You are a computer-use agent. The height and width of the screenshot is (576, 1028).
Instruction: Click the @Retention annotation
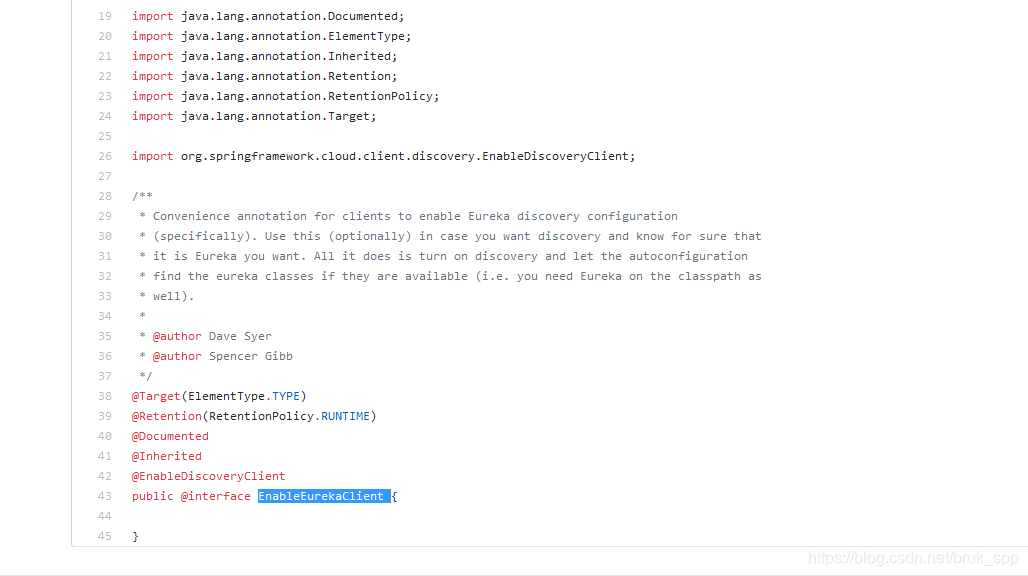(167, 416)
